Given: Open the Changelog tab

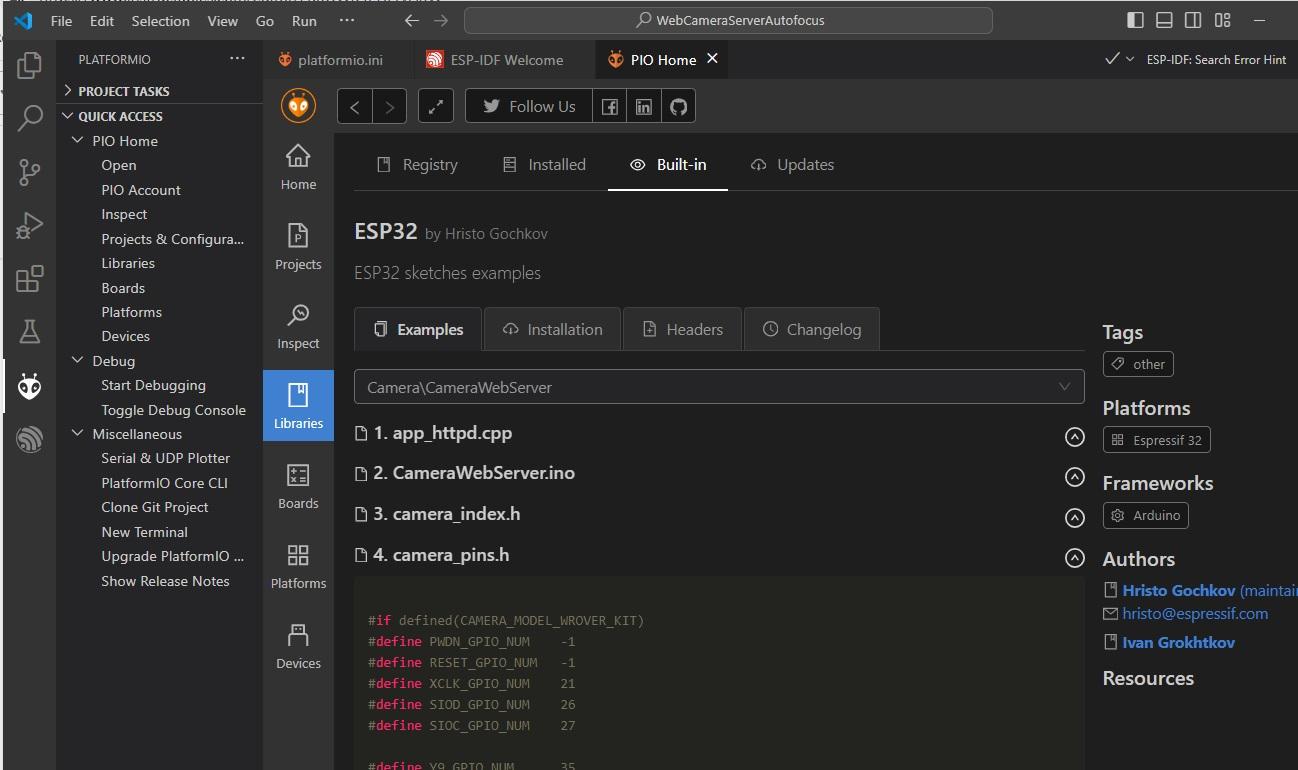Looking at the screenshot, I should [811, 329].
